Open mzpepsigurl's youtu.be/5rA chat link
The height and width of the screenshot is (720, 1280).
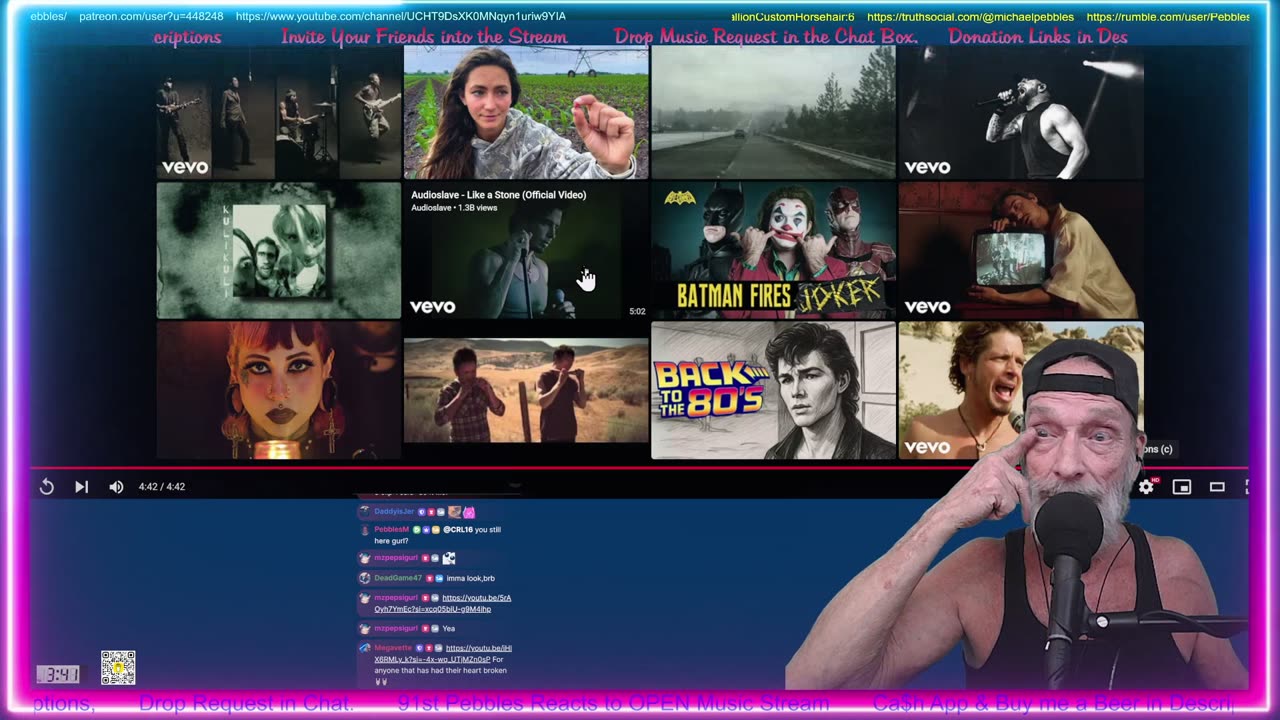(x=443, y=603)
